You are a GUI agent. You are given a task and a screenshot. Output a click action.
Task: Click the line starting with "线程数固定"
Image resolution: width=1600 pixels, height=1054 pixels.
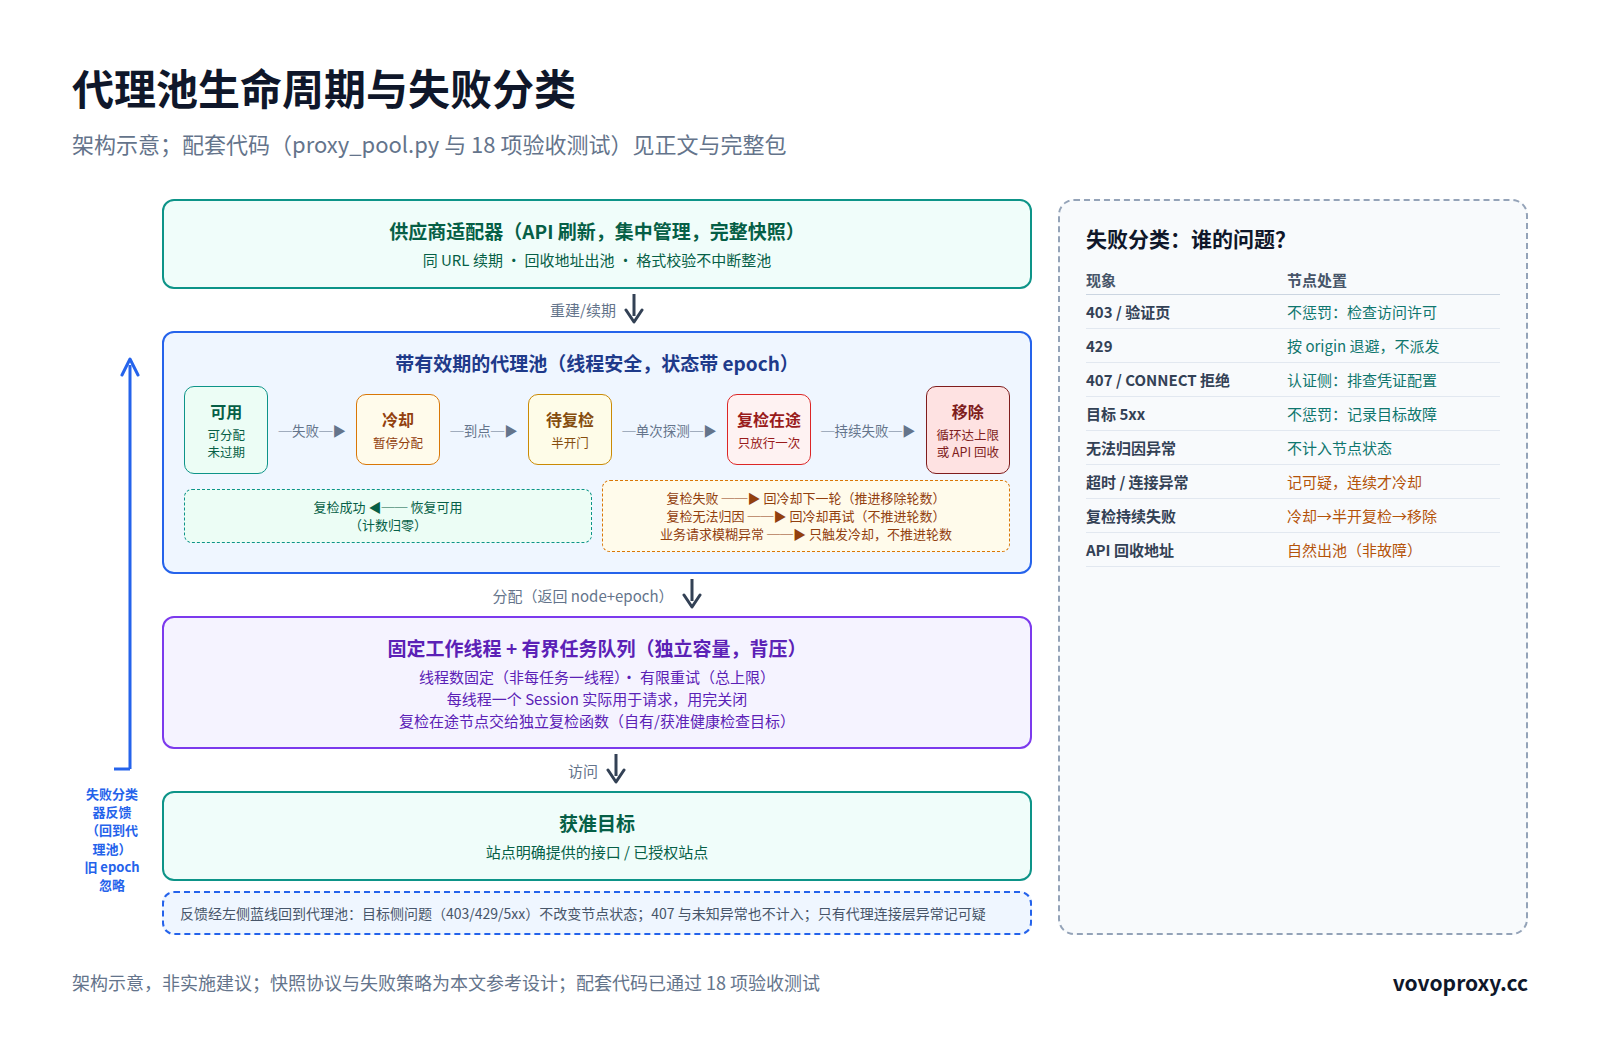(x=597, y=678)
